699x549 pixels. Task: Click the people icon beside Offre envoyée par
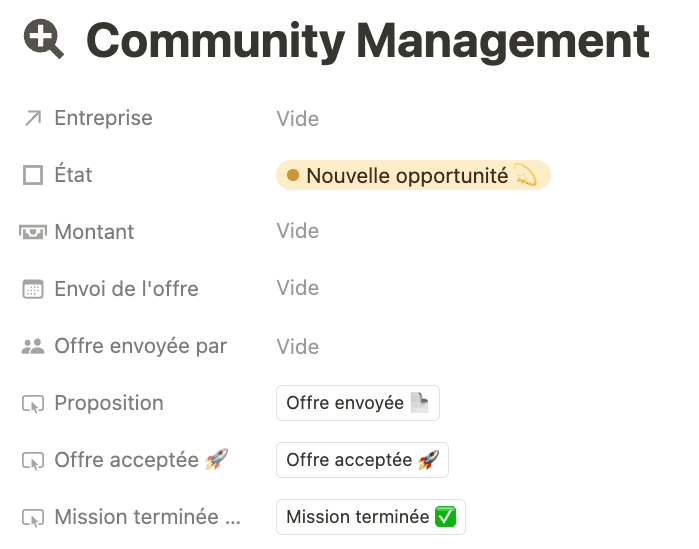pos(33,346)
